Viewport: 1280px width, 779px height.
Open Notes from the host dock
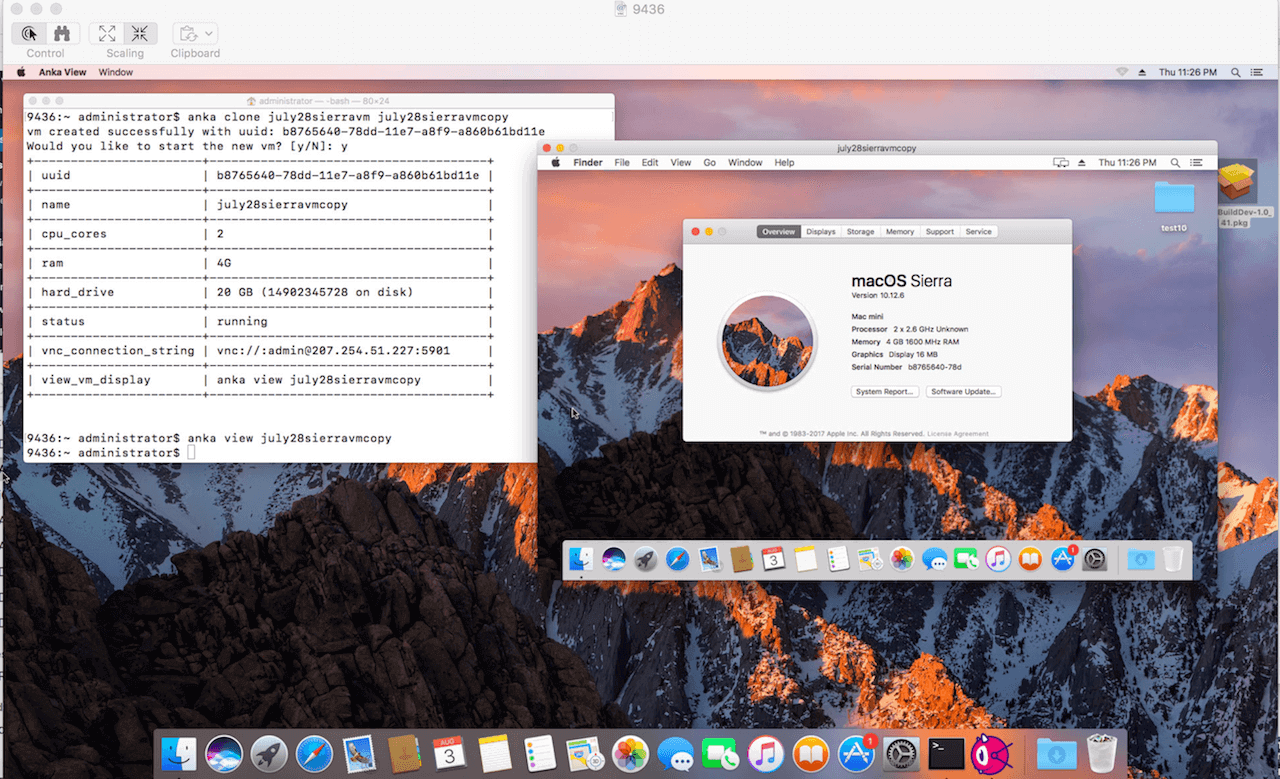point(494,753)
